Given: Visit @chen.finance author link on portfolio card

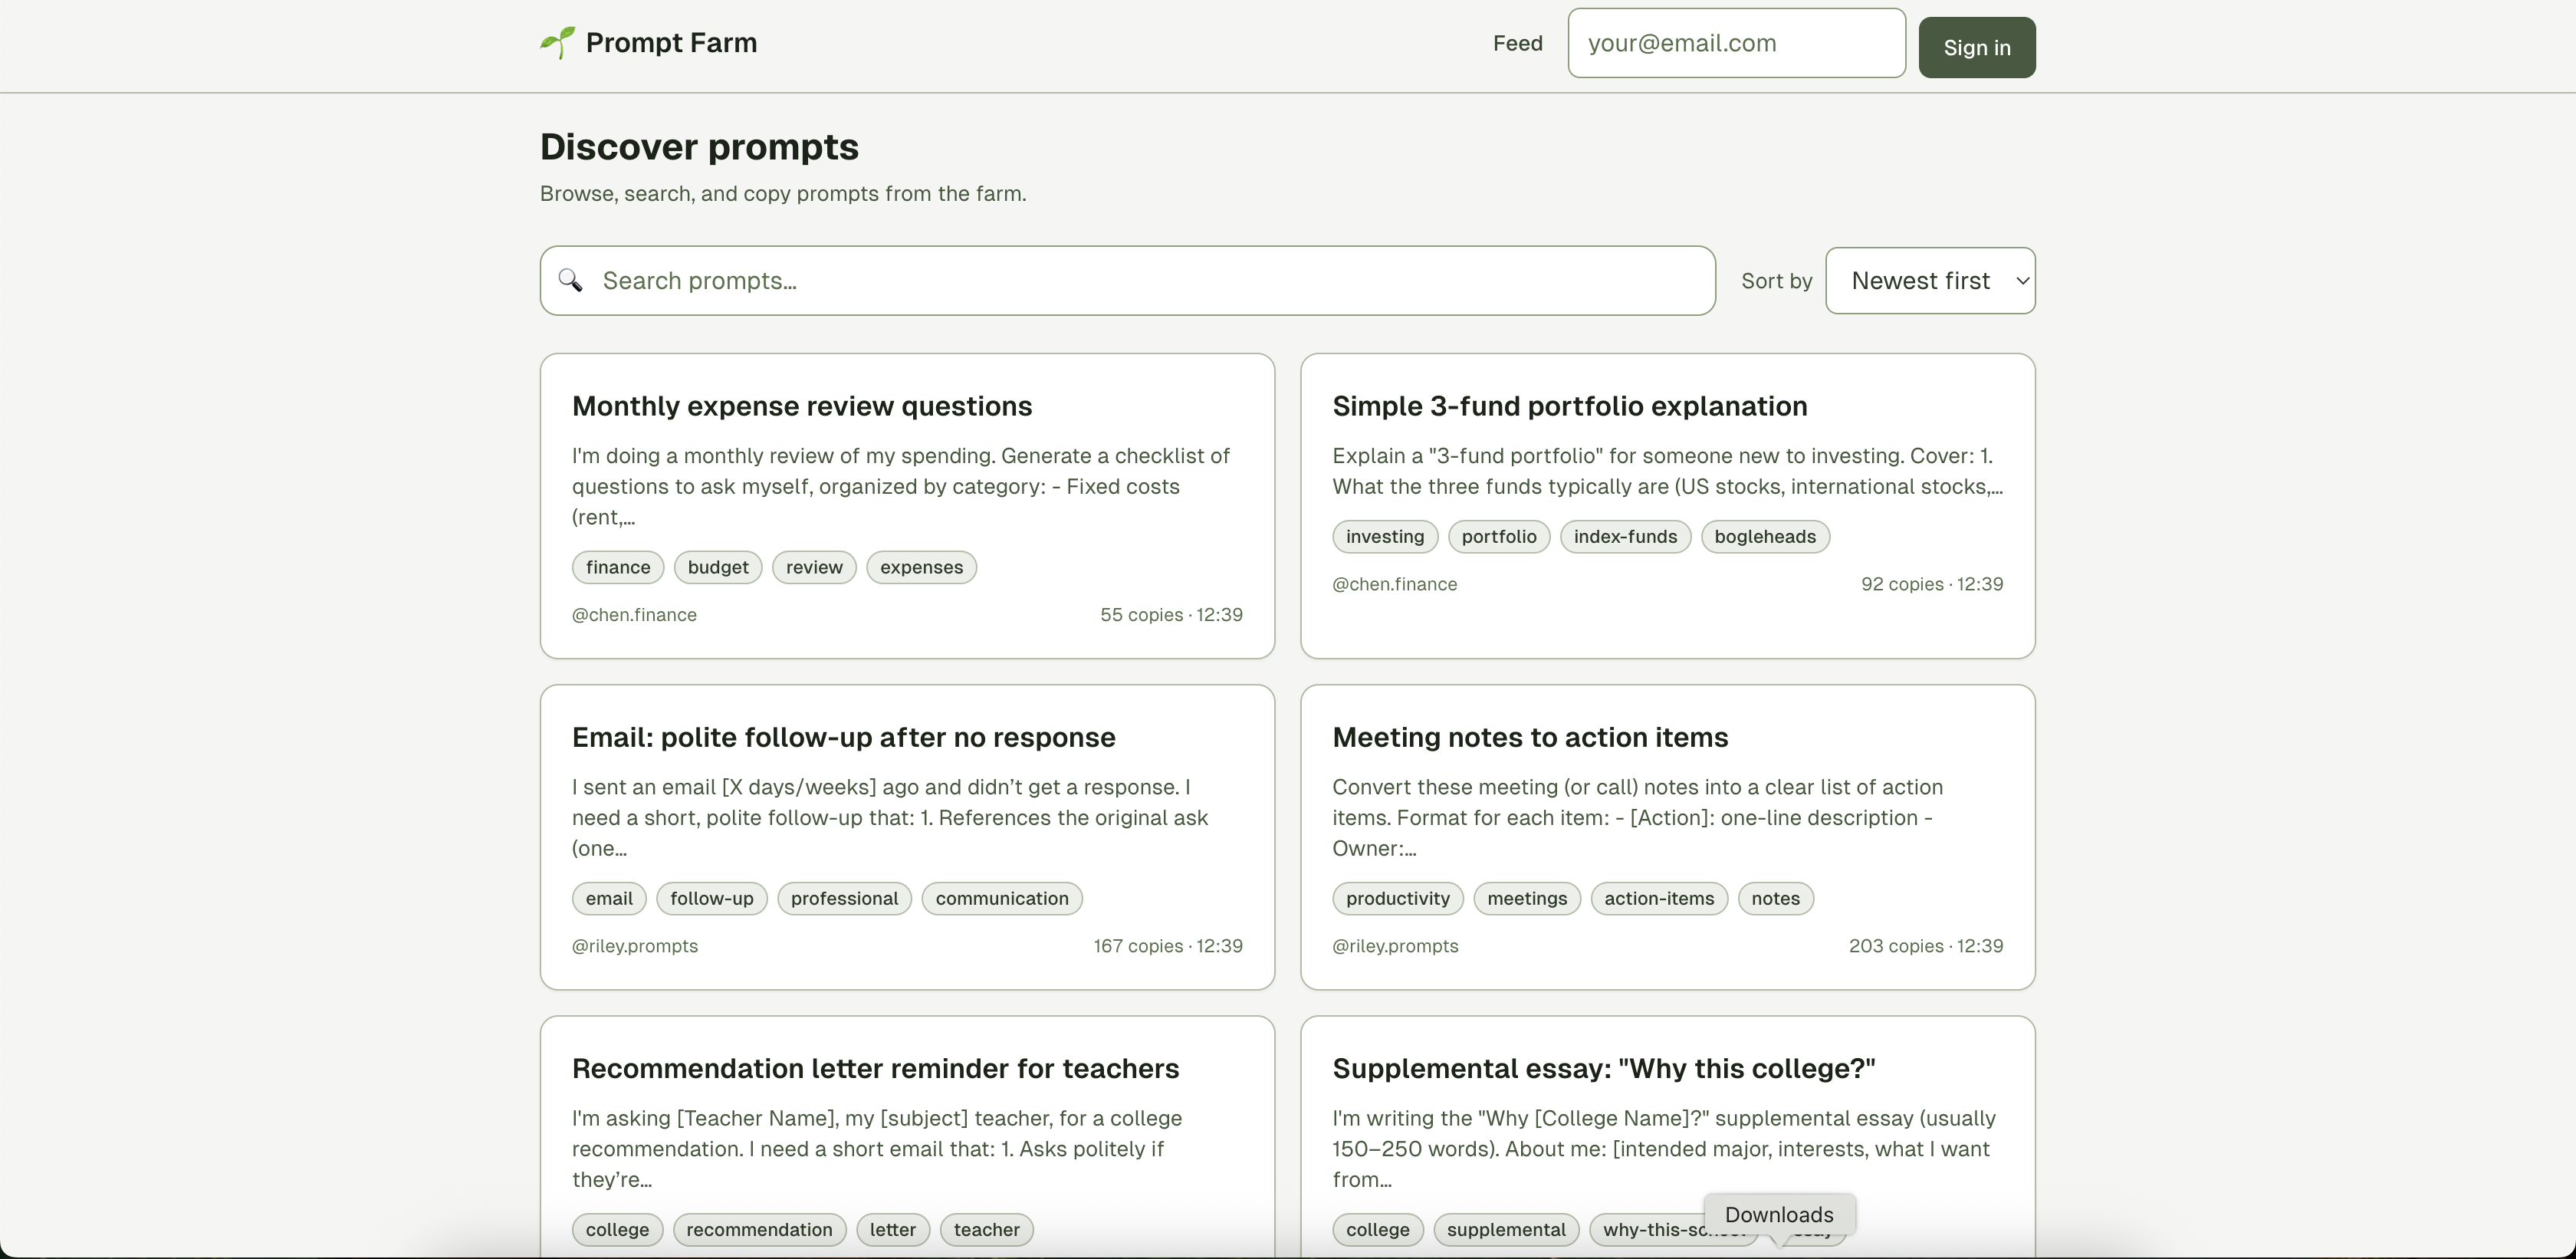Looking at the screenshot, I should coord(1394,584).
